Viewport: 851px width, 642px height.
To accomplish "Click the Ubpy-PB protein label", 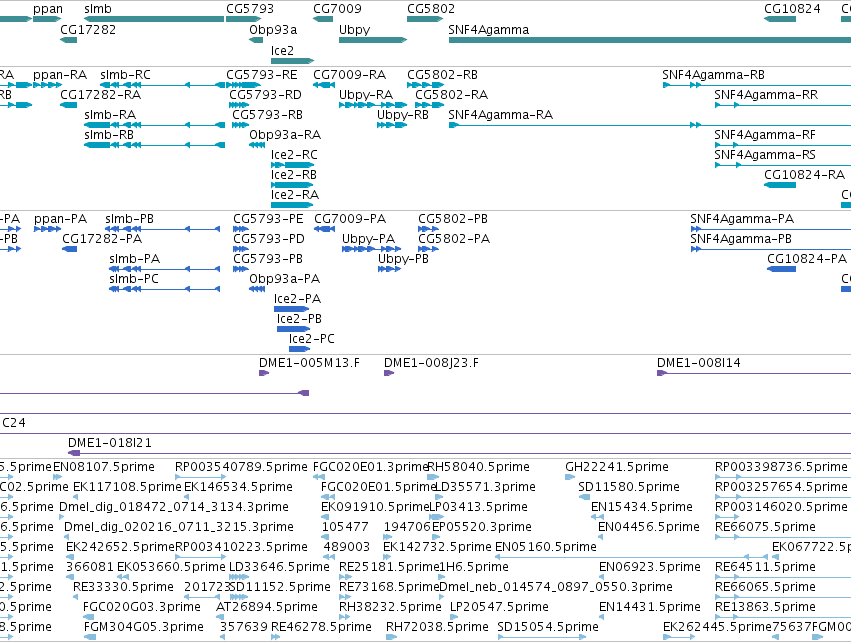I will coord(403,259).
